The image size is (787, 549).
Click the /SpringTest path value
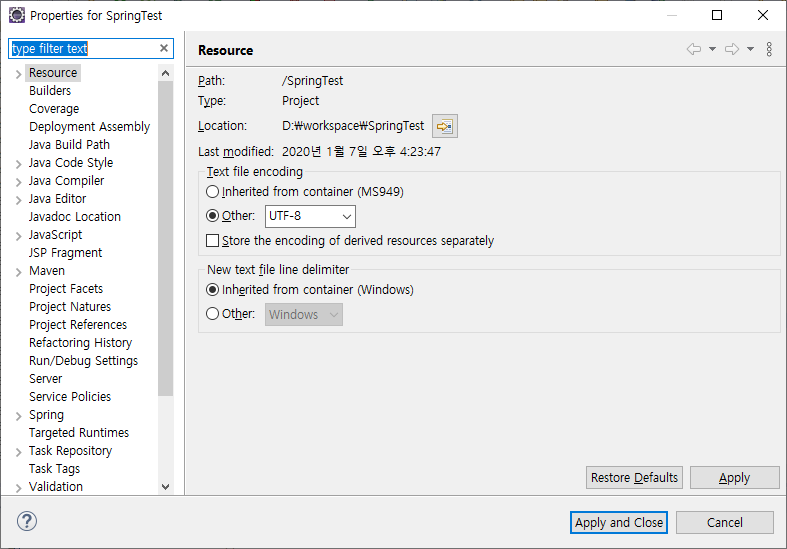(312, 81)
